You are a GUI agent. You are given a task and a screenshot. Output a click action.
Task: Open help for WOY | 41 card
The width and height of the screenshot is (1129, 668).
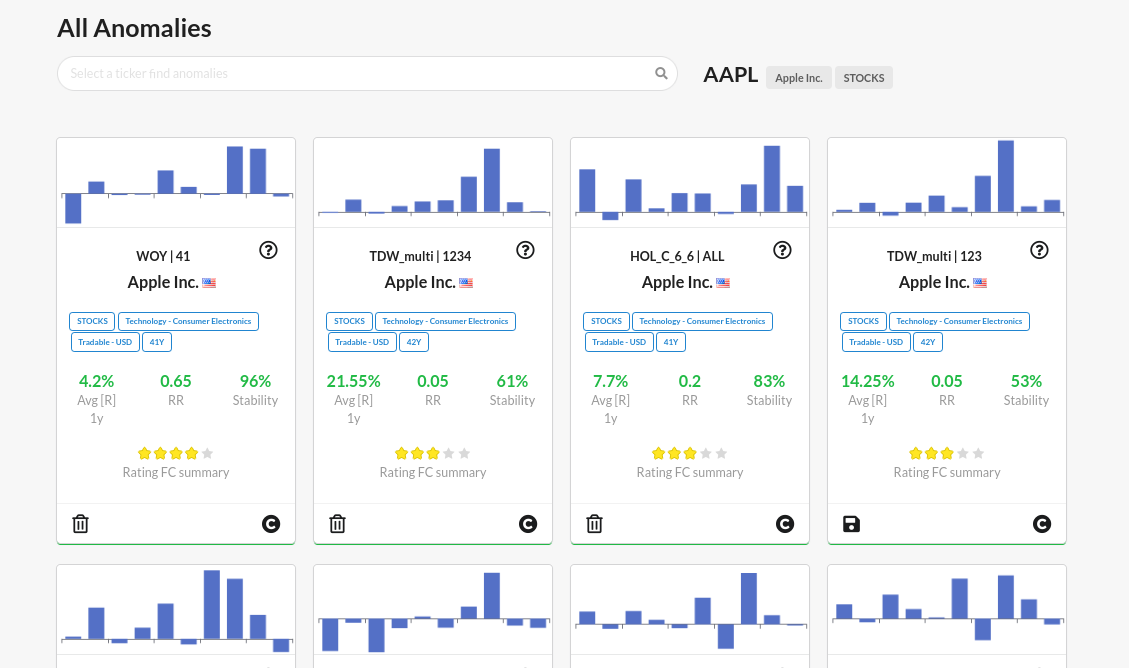269,250
